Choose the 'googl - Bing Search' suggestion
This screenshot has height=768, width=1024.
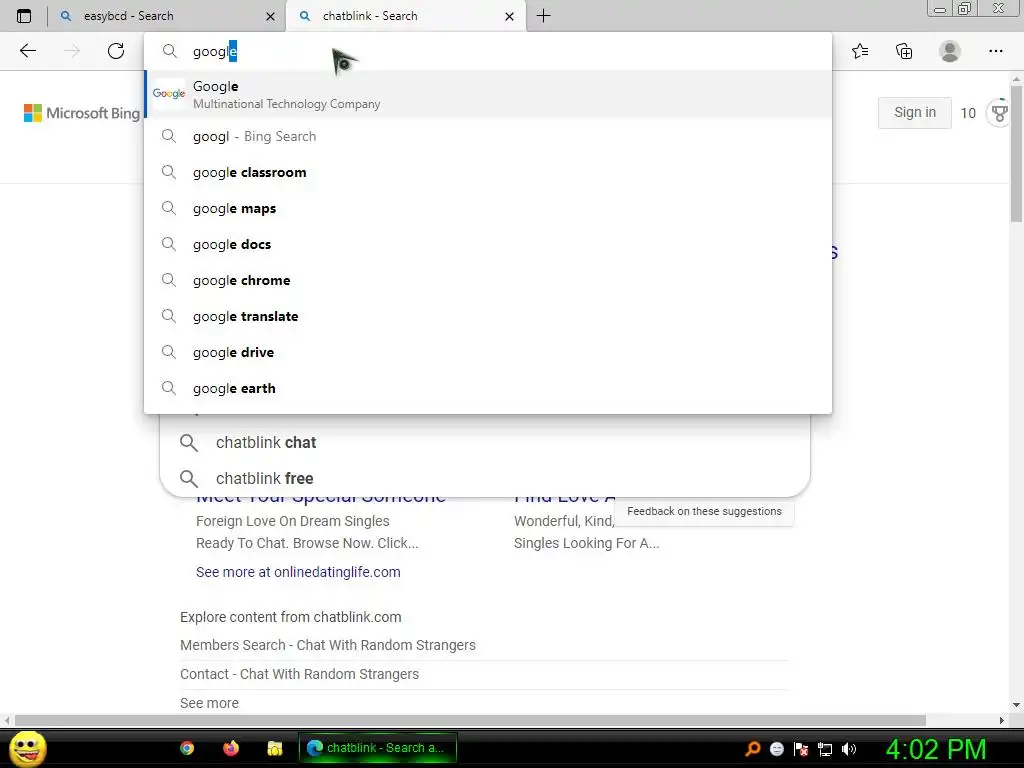coord(488,136)
